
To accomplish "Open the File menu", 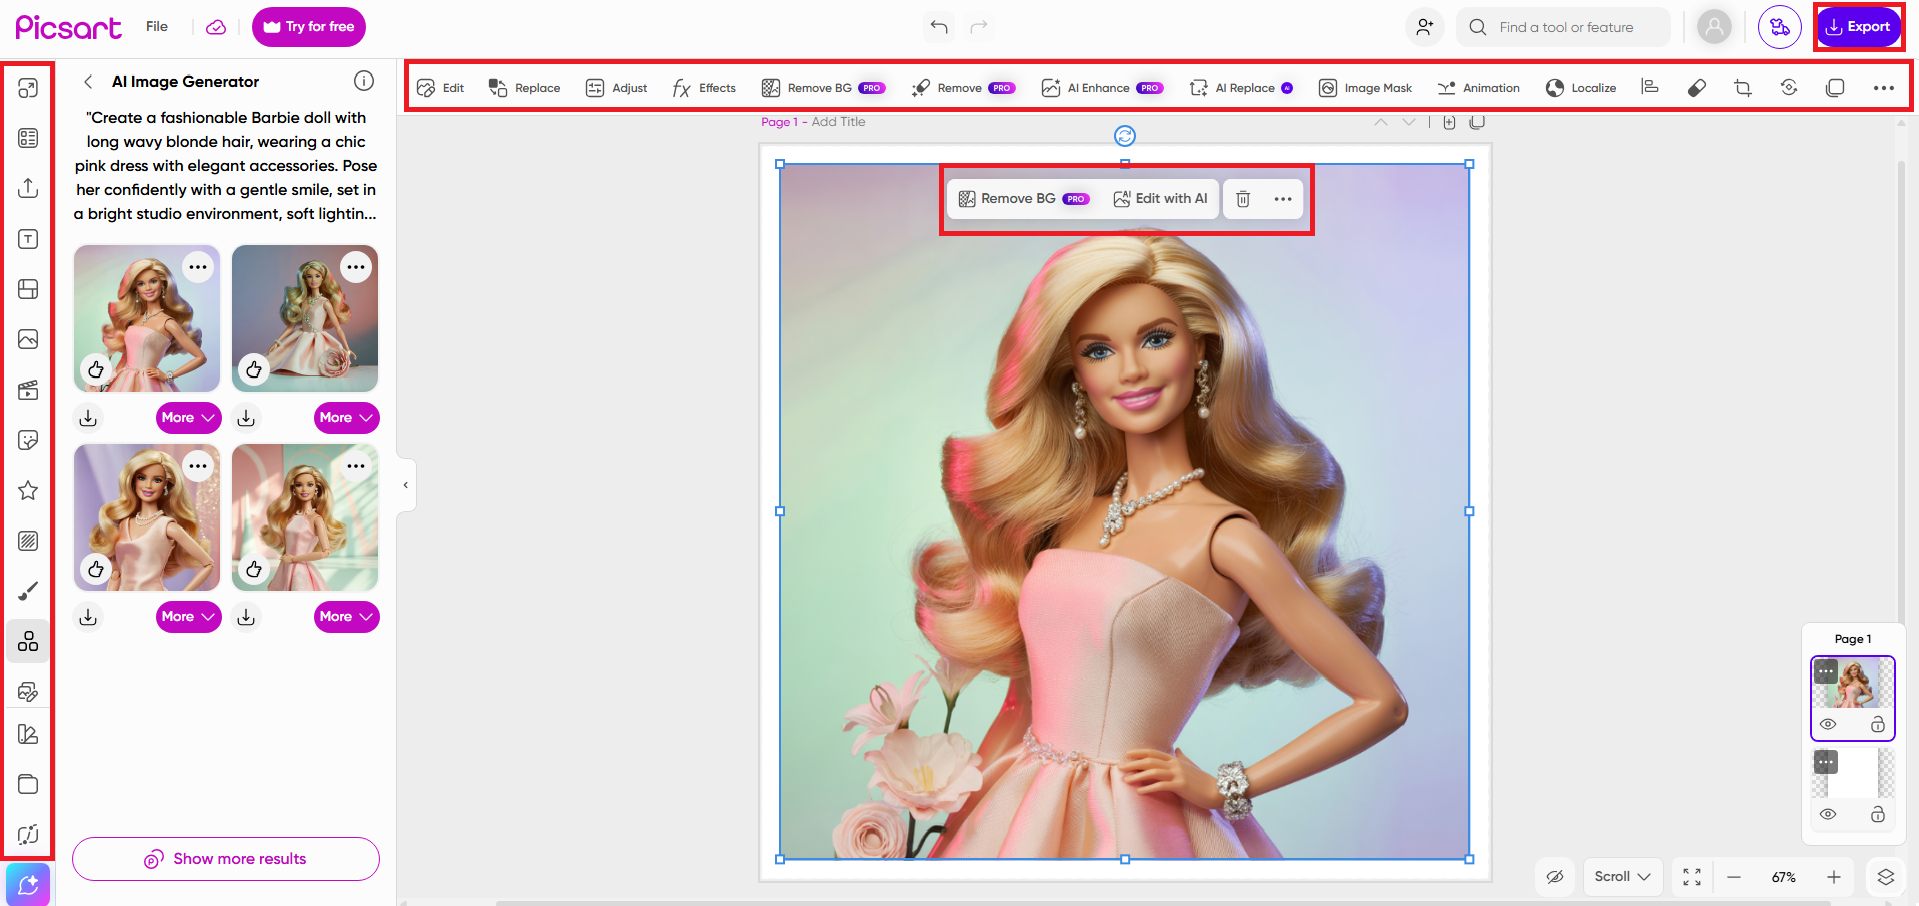I will 156,26.
